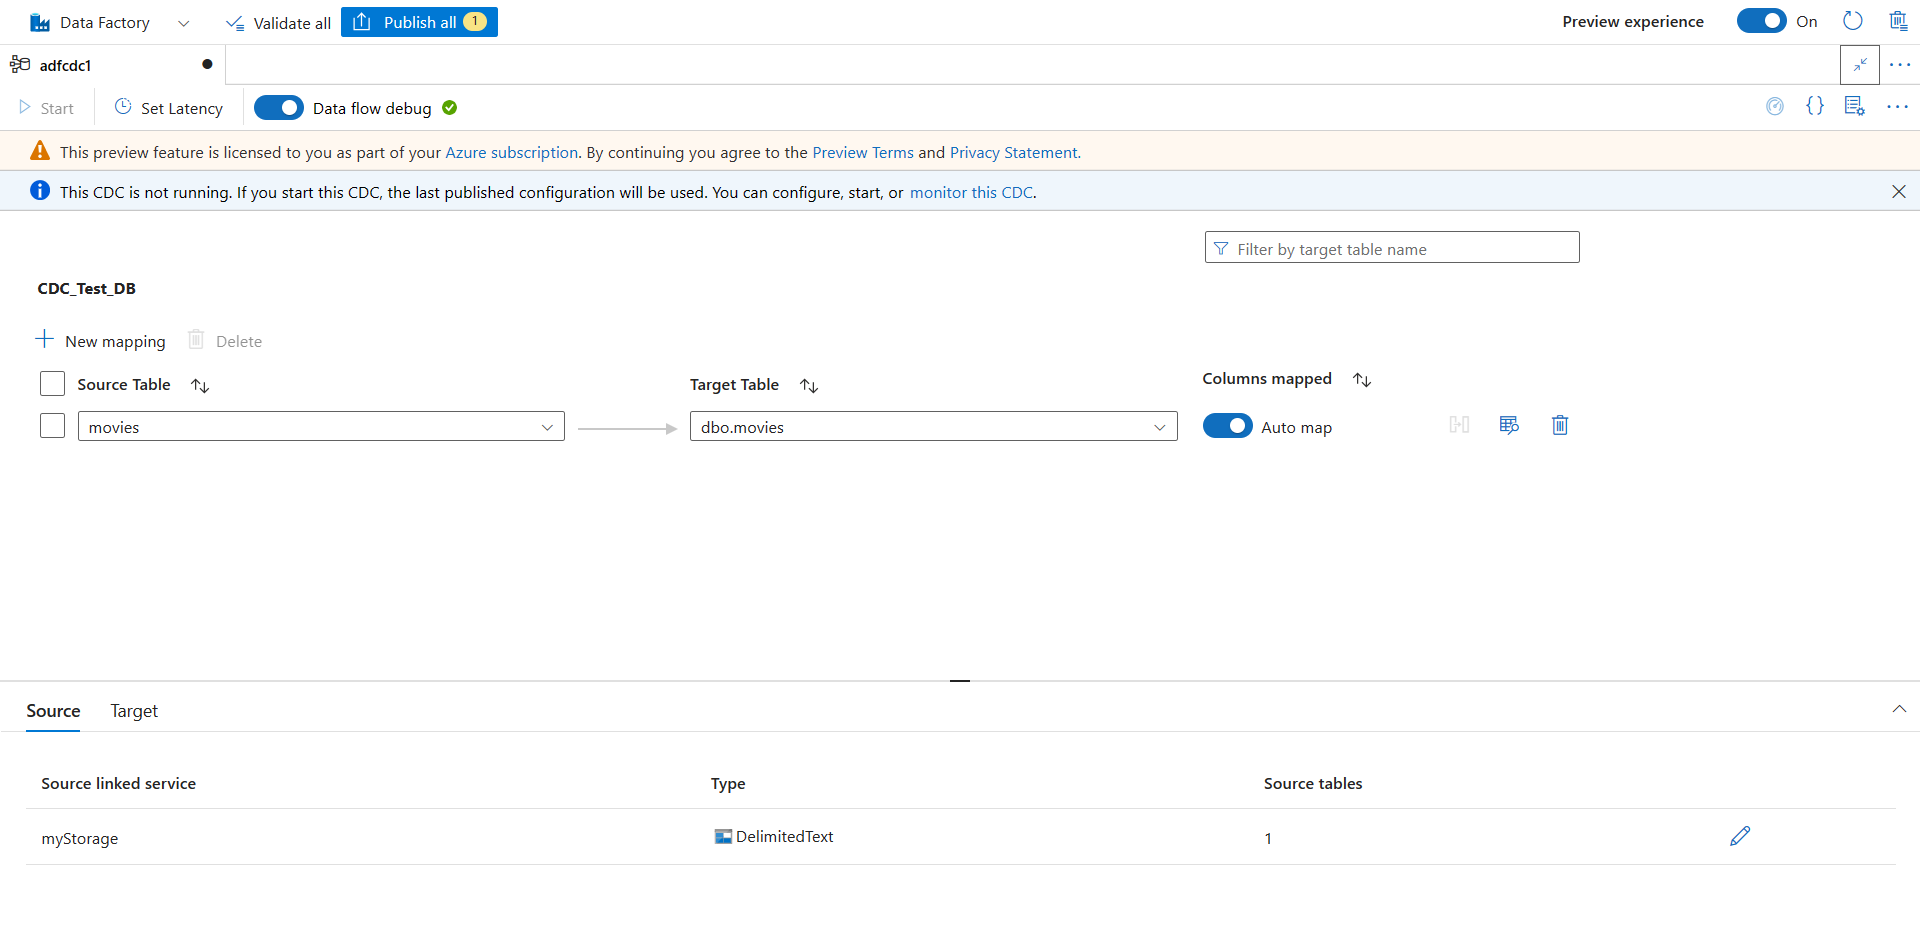1920x927 pixels.
Task: Open the dbo.movies target table dropdown
Action: point(1159,427)
